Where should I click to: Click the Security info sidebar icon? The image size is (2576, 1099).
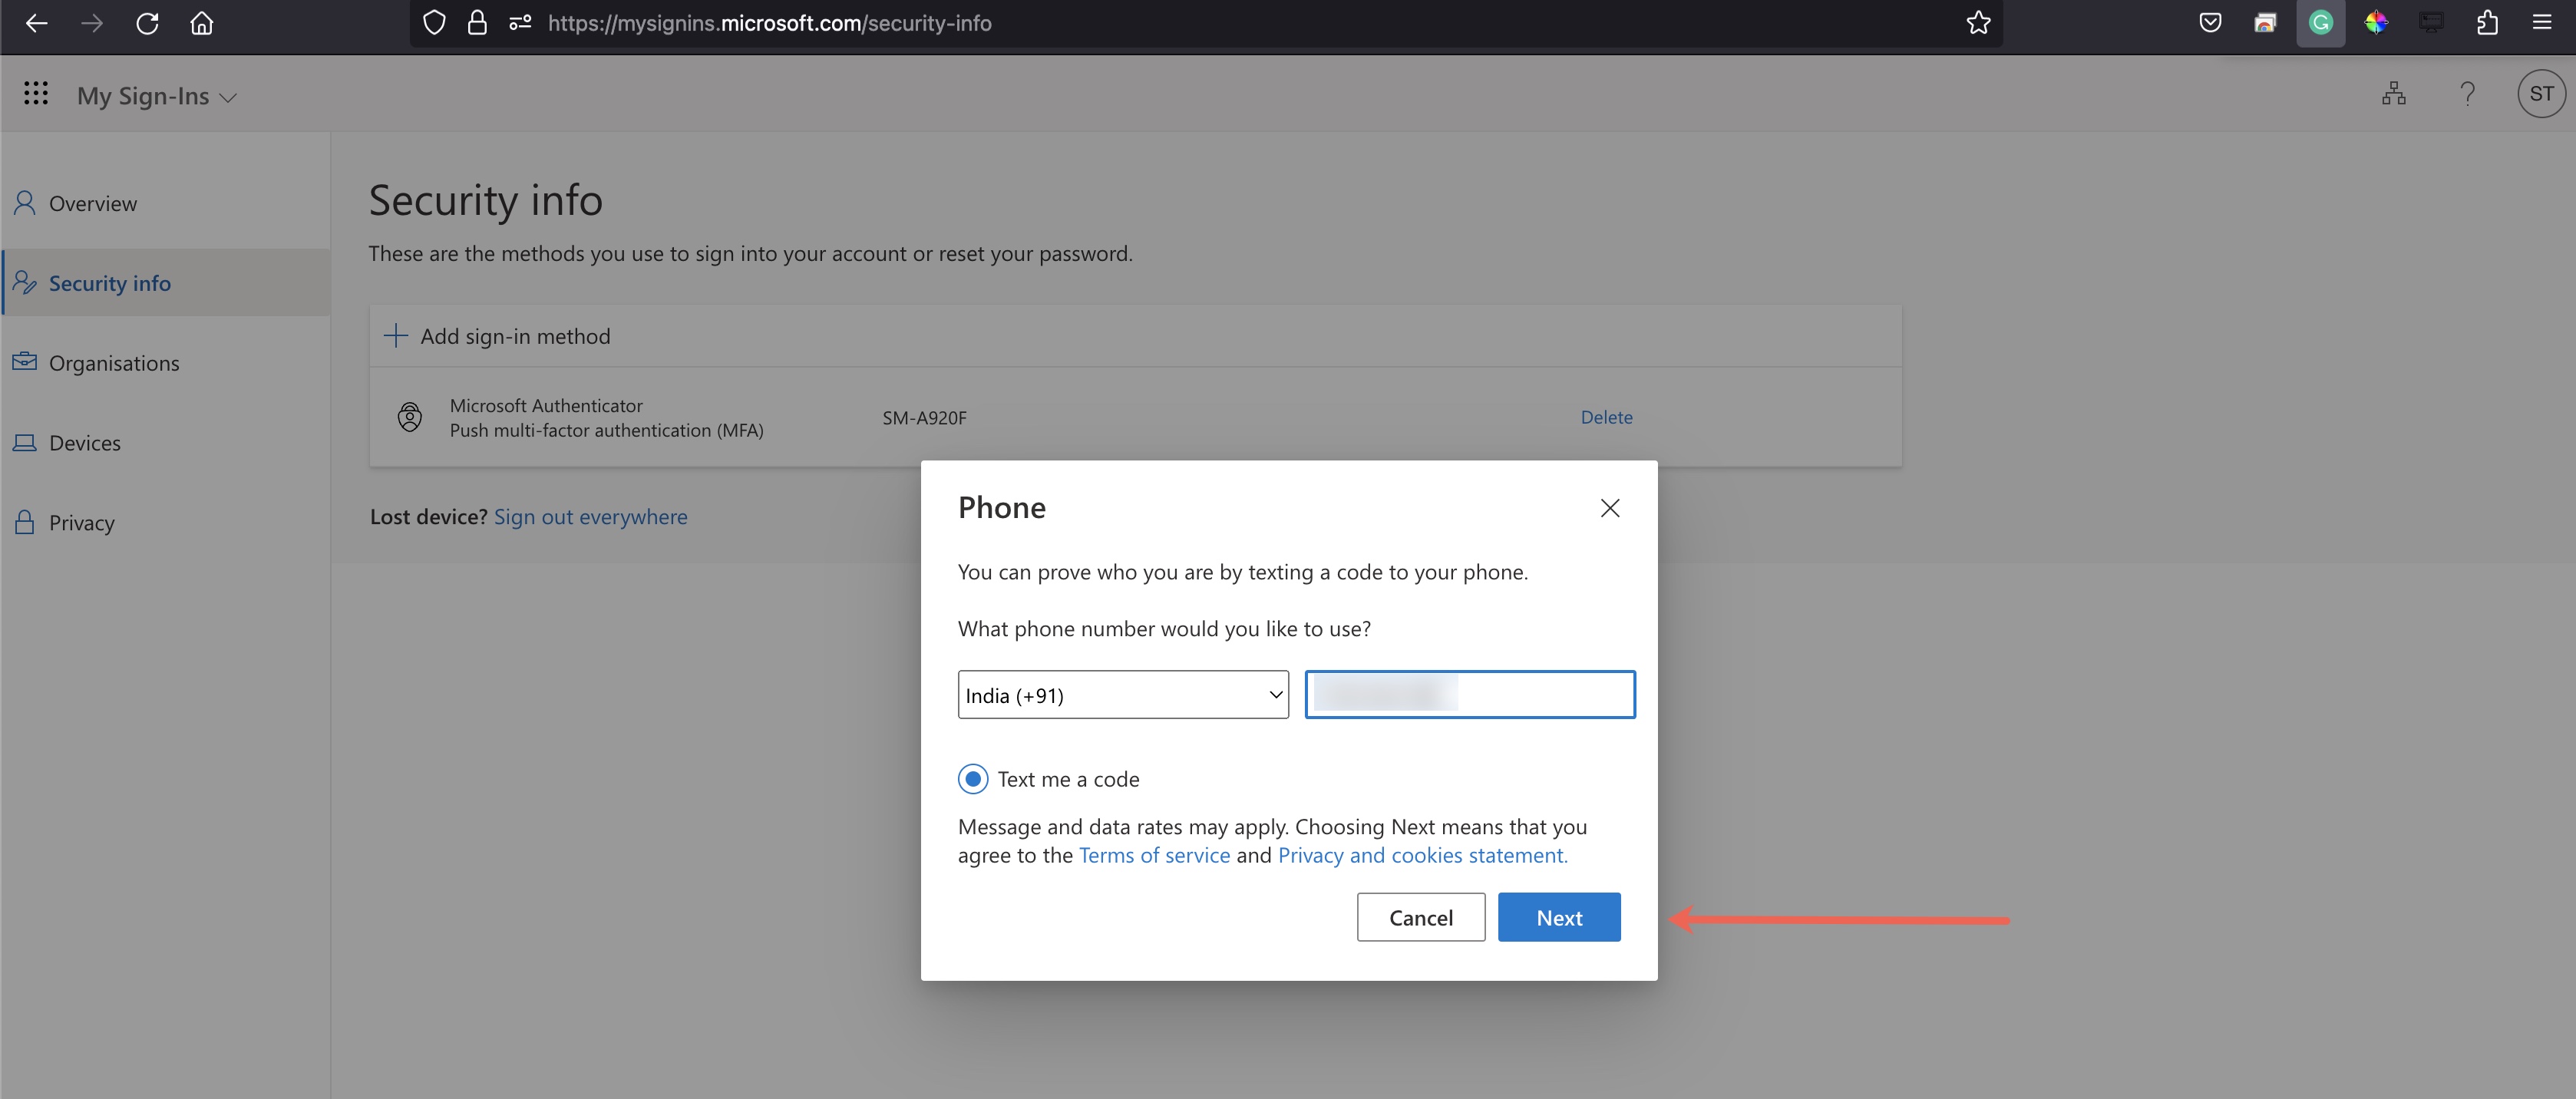(25, 281)
